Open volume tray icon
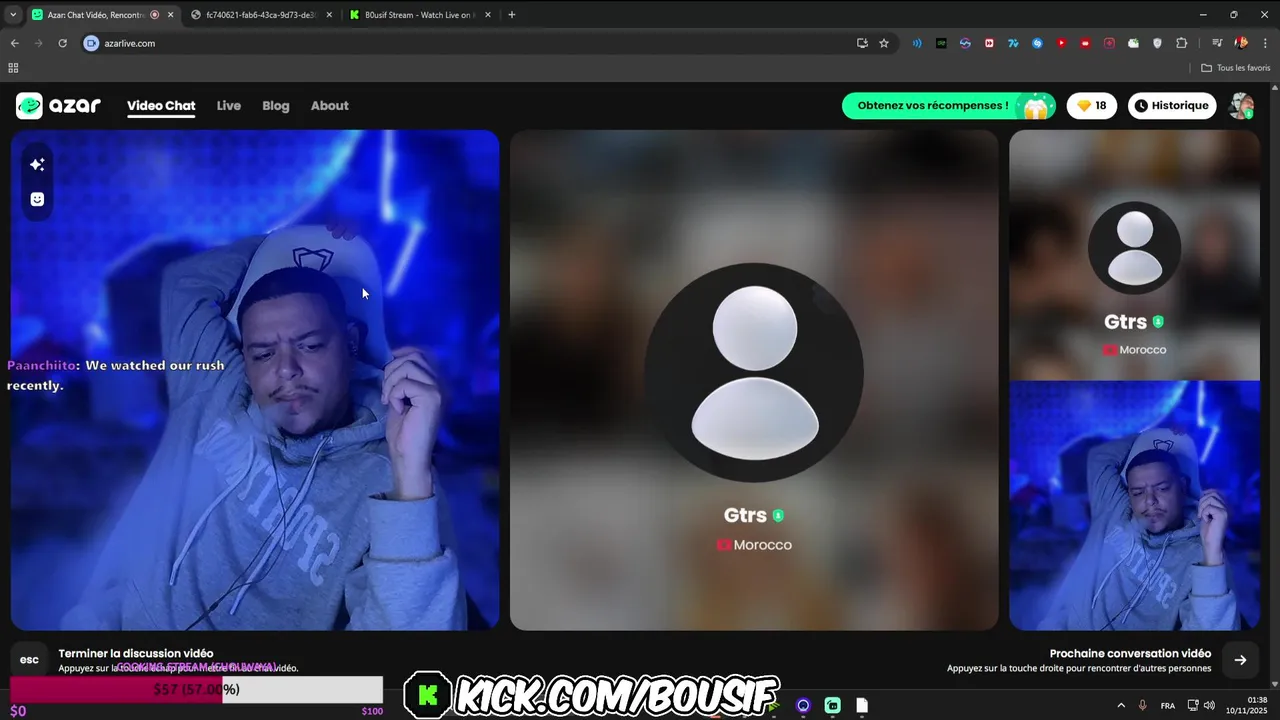The width and height of the screenshot is (1280, 720). tap(1209, 705)
